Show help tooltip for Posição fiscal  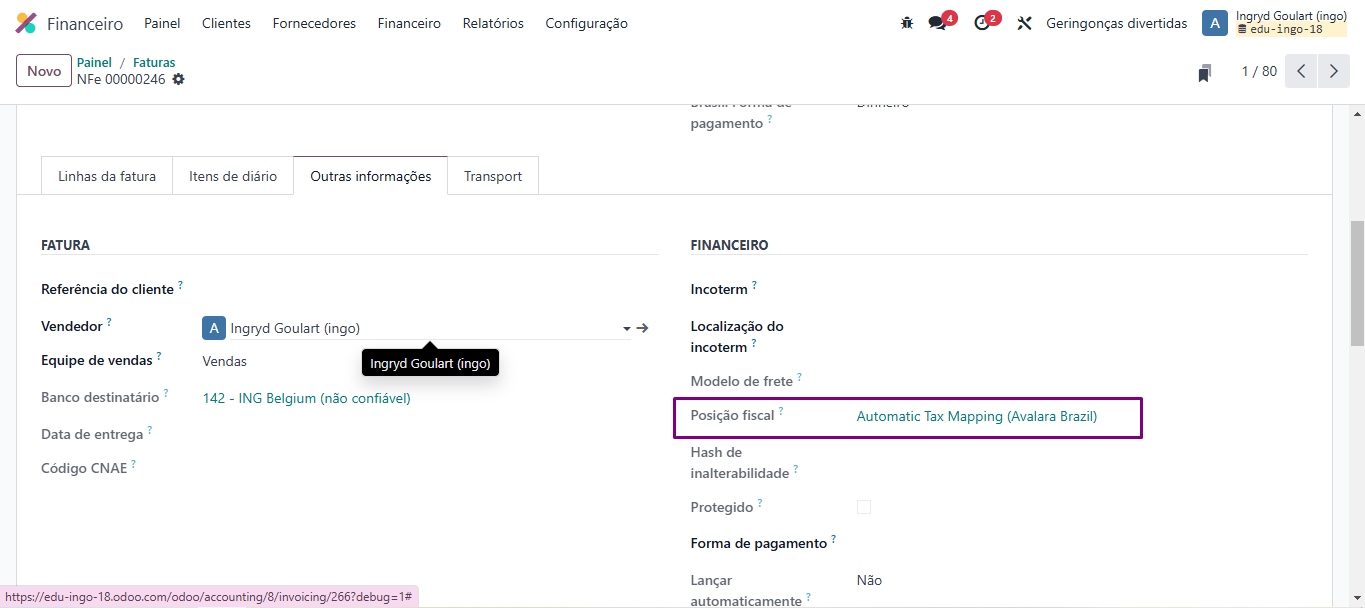pyautogui.click(x=781, y=411)
